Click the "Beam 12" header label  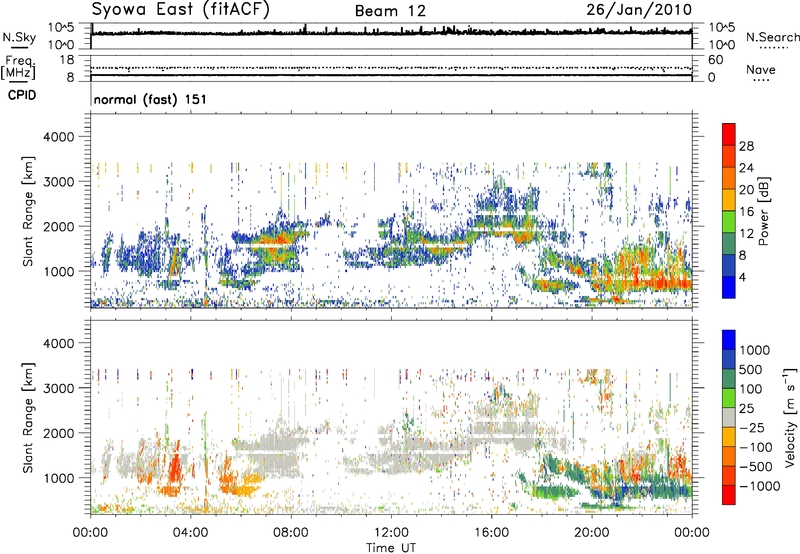(x=390, y=11)
